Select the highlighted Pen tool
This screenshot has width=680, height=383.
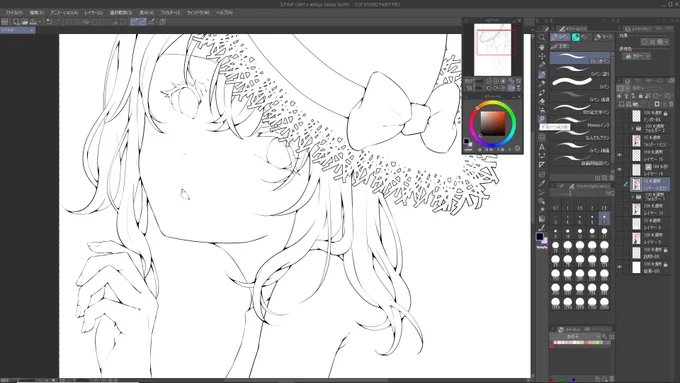(x=542, y=75)
